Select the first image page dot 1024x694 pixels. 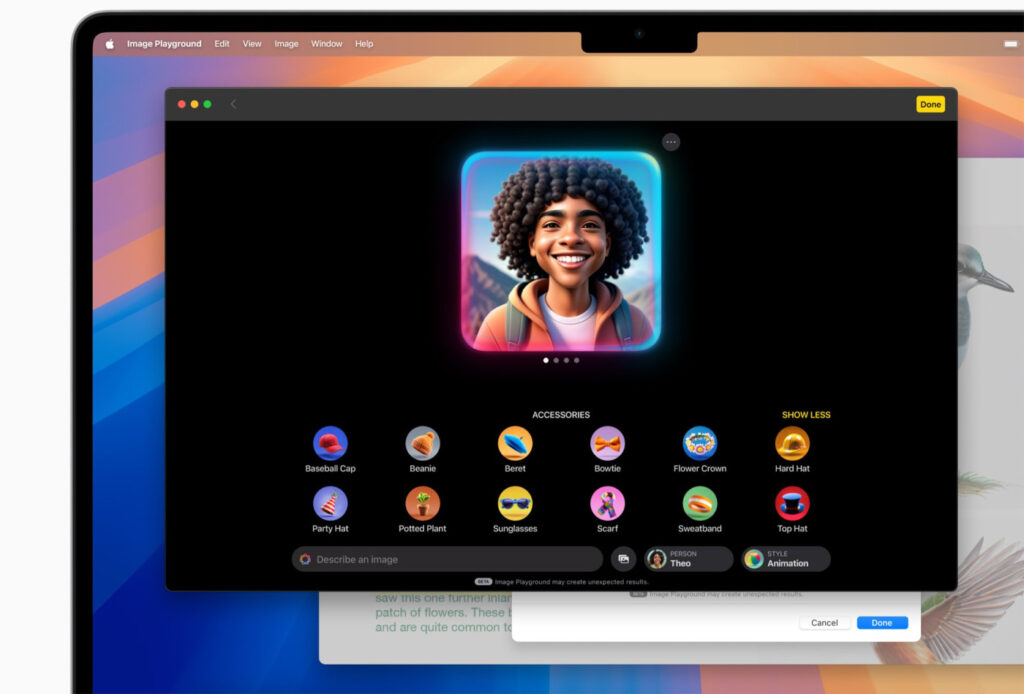tap(546, 360)
